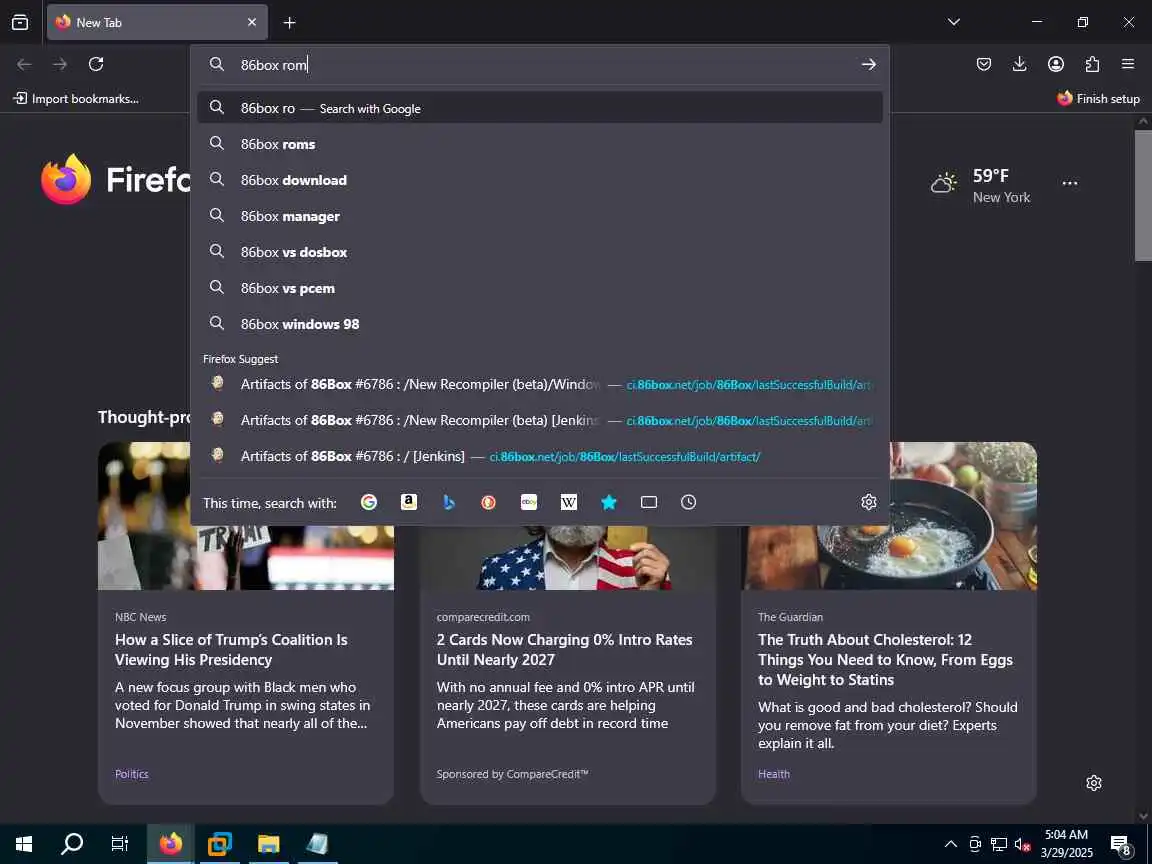
Task: Open Windows taskbar search
Action: click(71, 843)
